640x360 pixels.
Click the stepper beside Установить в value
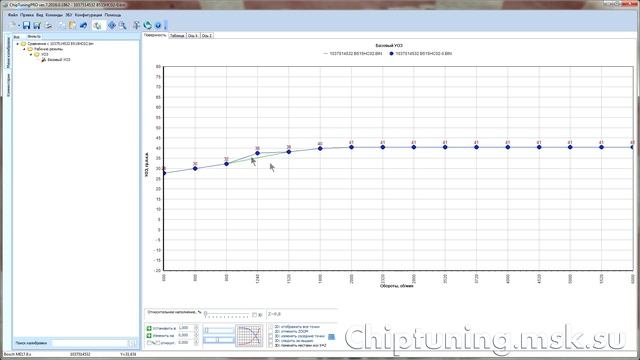pyautogui.click(x=196, y=328)
